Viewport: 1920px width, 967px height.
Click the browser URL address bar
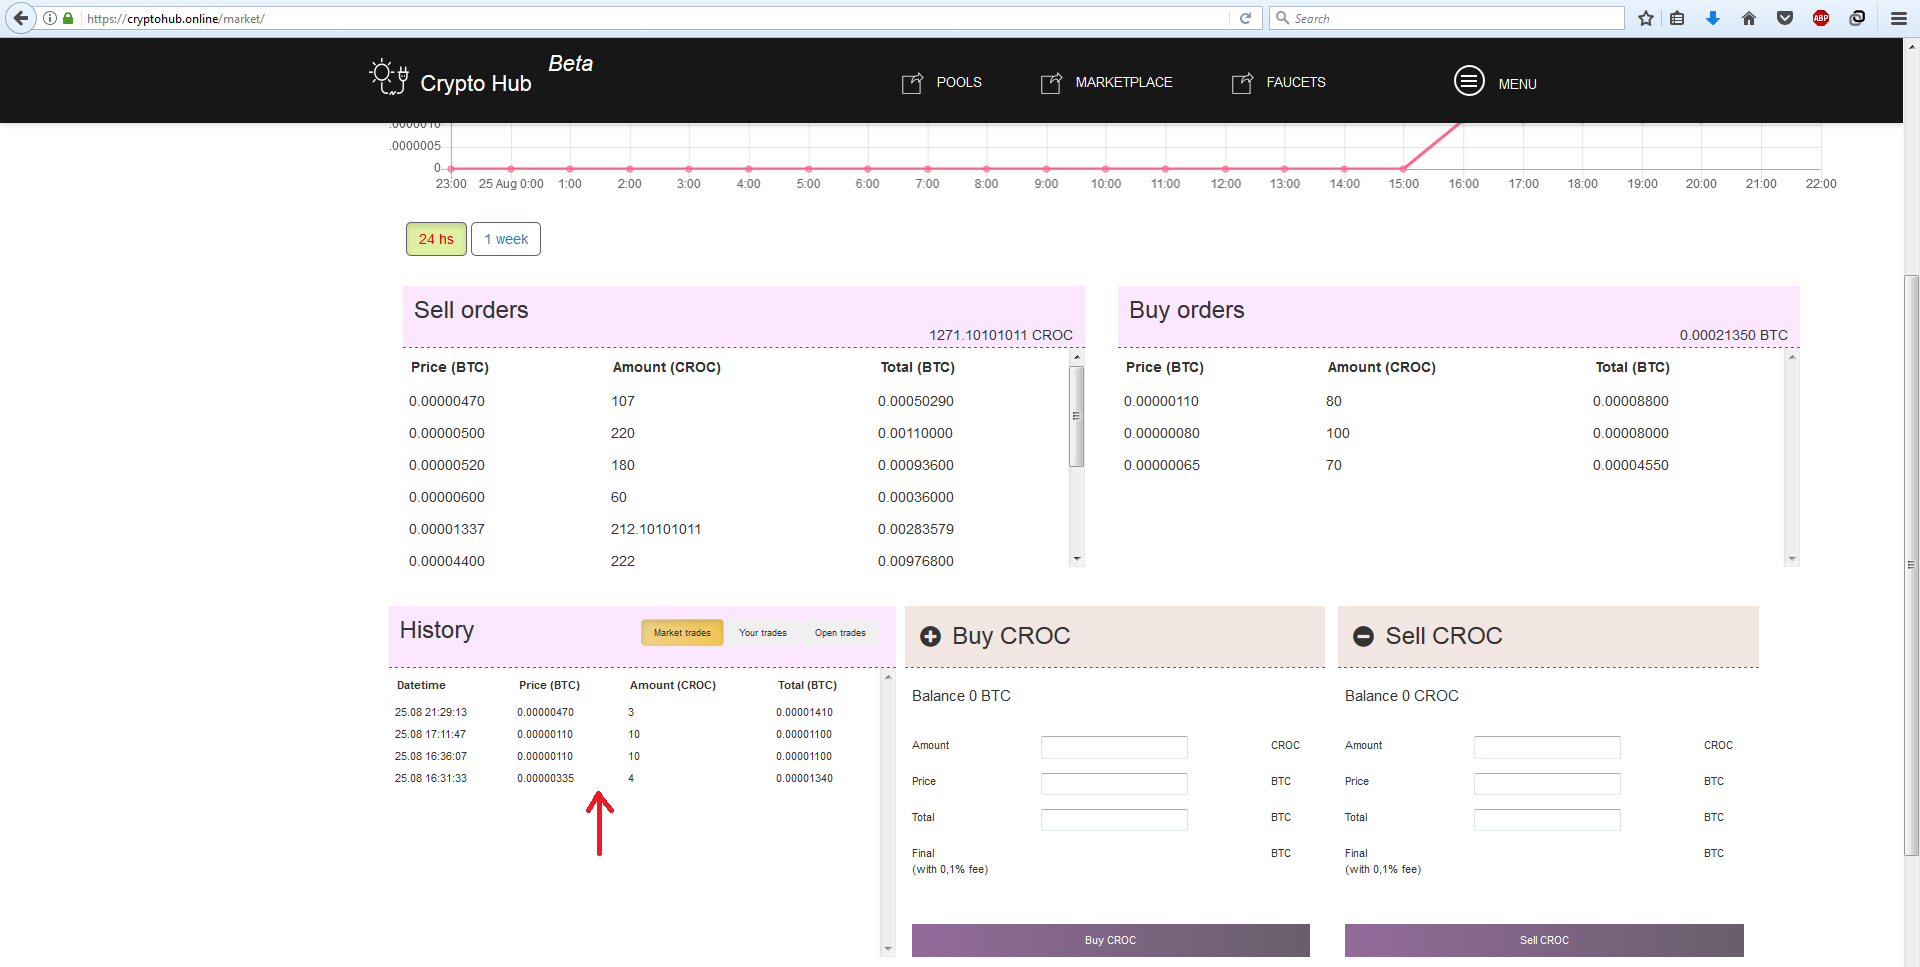[655, 18]
